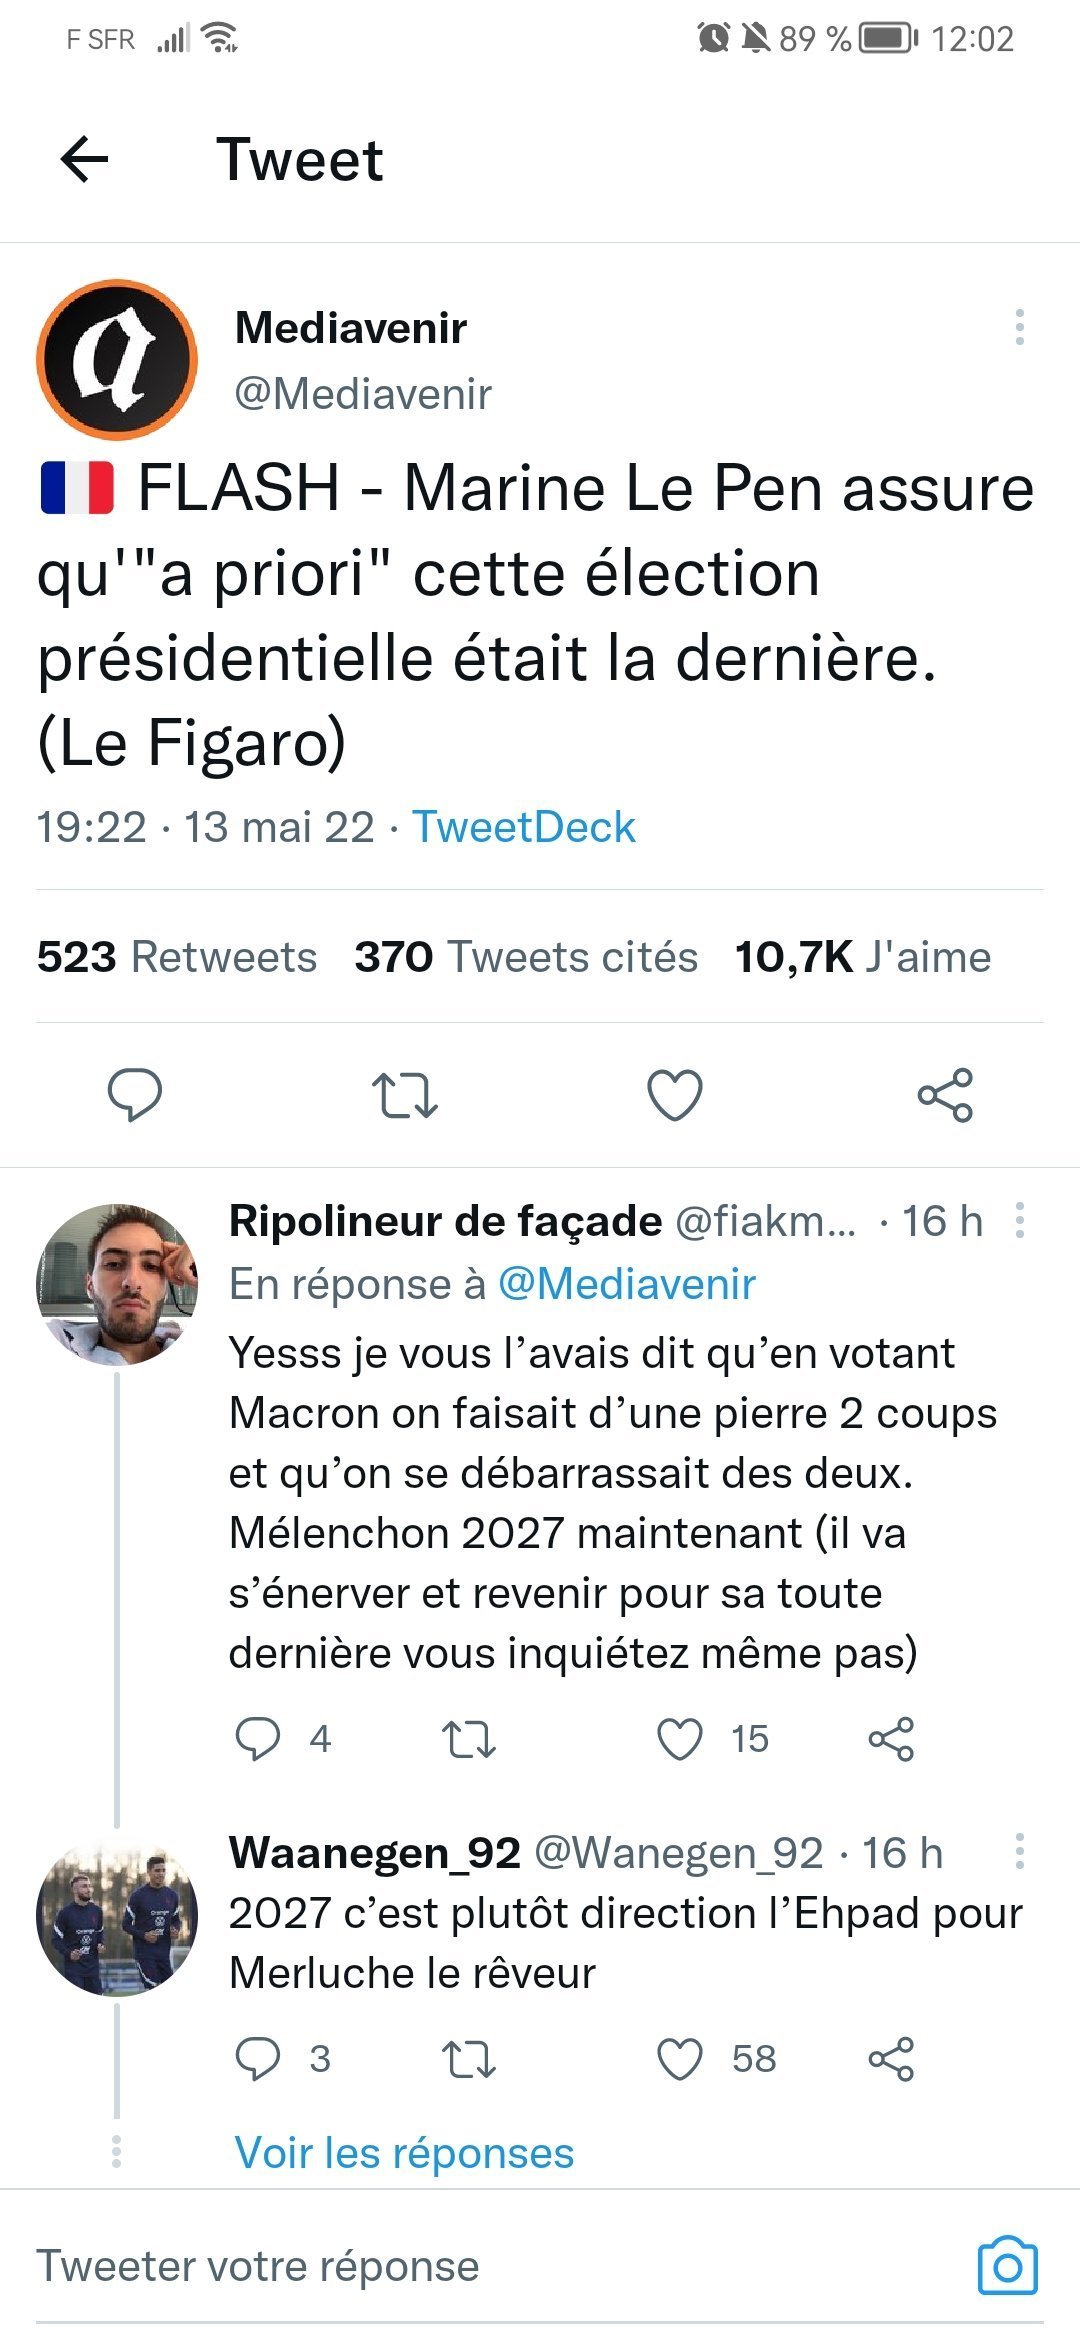This screenshot has width=1080, height=2340.
Task: Share the Waanegen_92 reply
Action: pyautogui.click(x=891, y=2059)
